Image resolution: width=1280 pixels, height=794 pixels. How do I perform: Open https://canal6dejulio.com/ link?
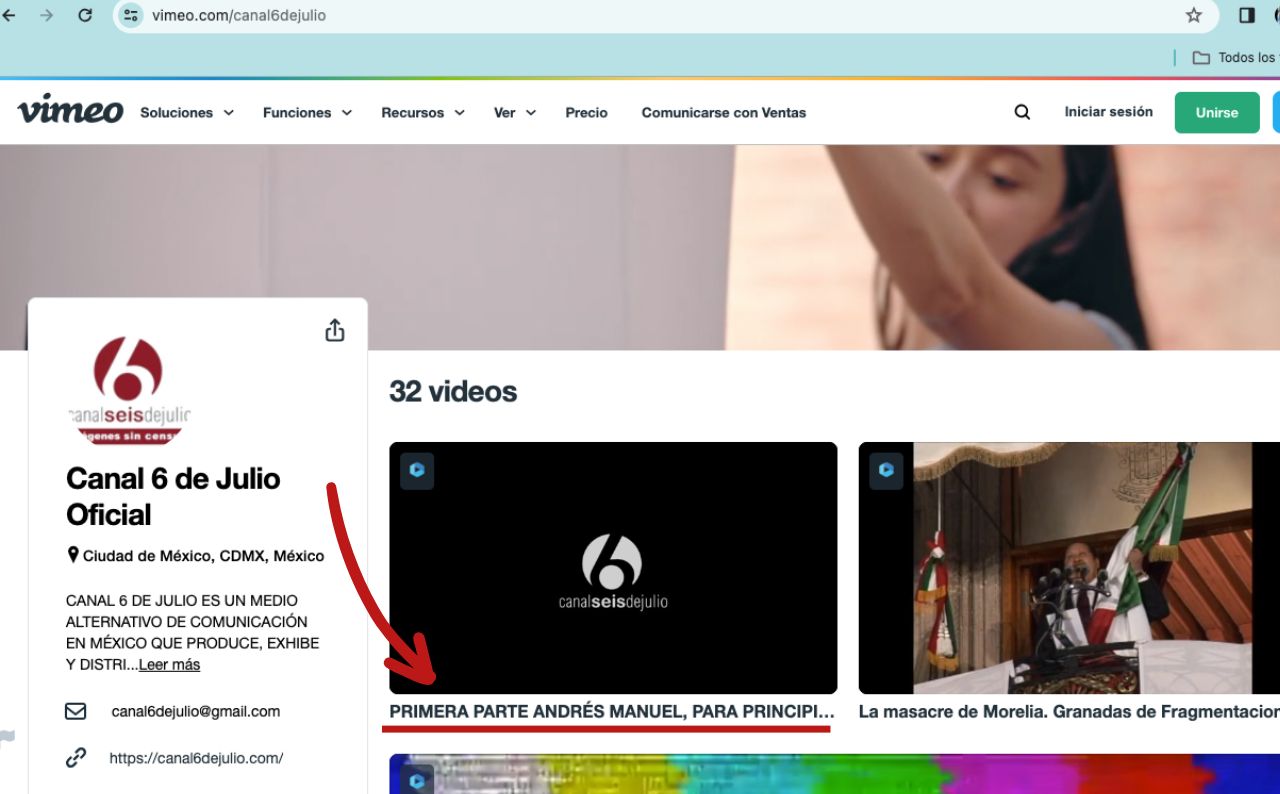point(196,758)
